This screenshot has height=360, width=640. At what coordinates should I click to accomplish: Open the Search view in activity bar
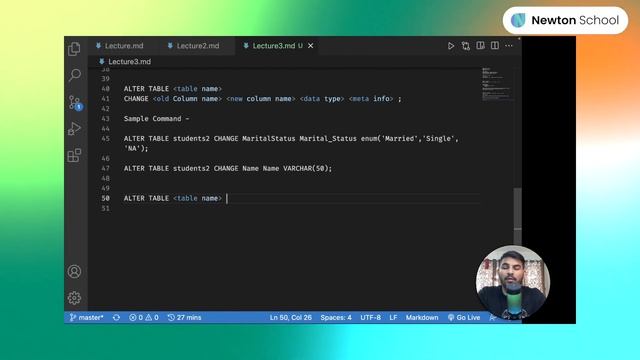74,75
